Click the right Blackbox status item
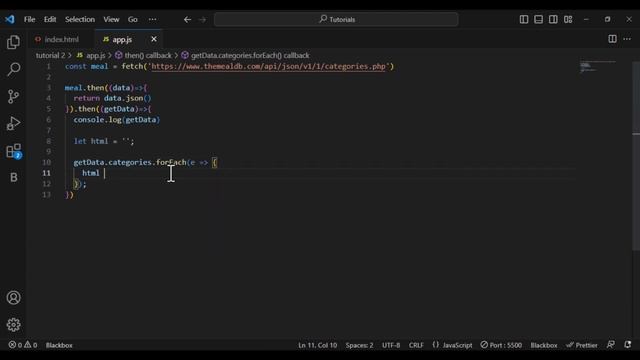 tap(544, 345)
